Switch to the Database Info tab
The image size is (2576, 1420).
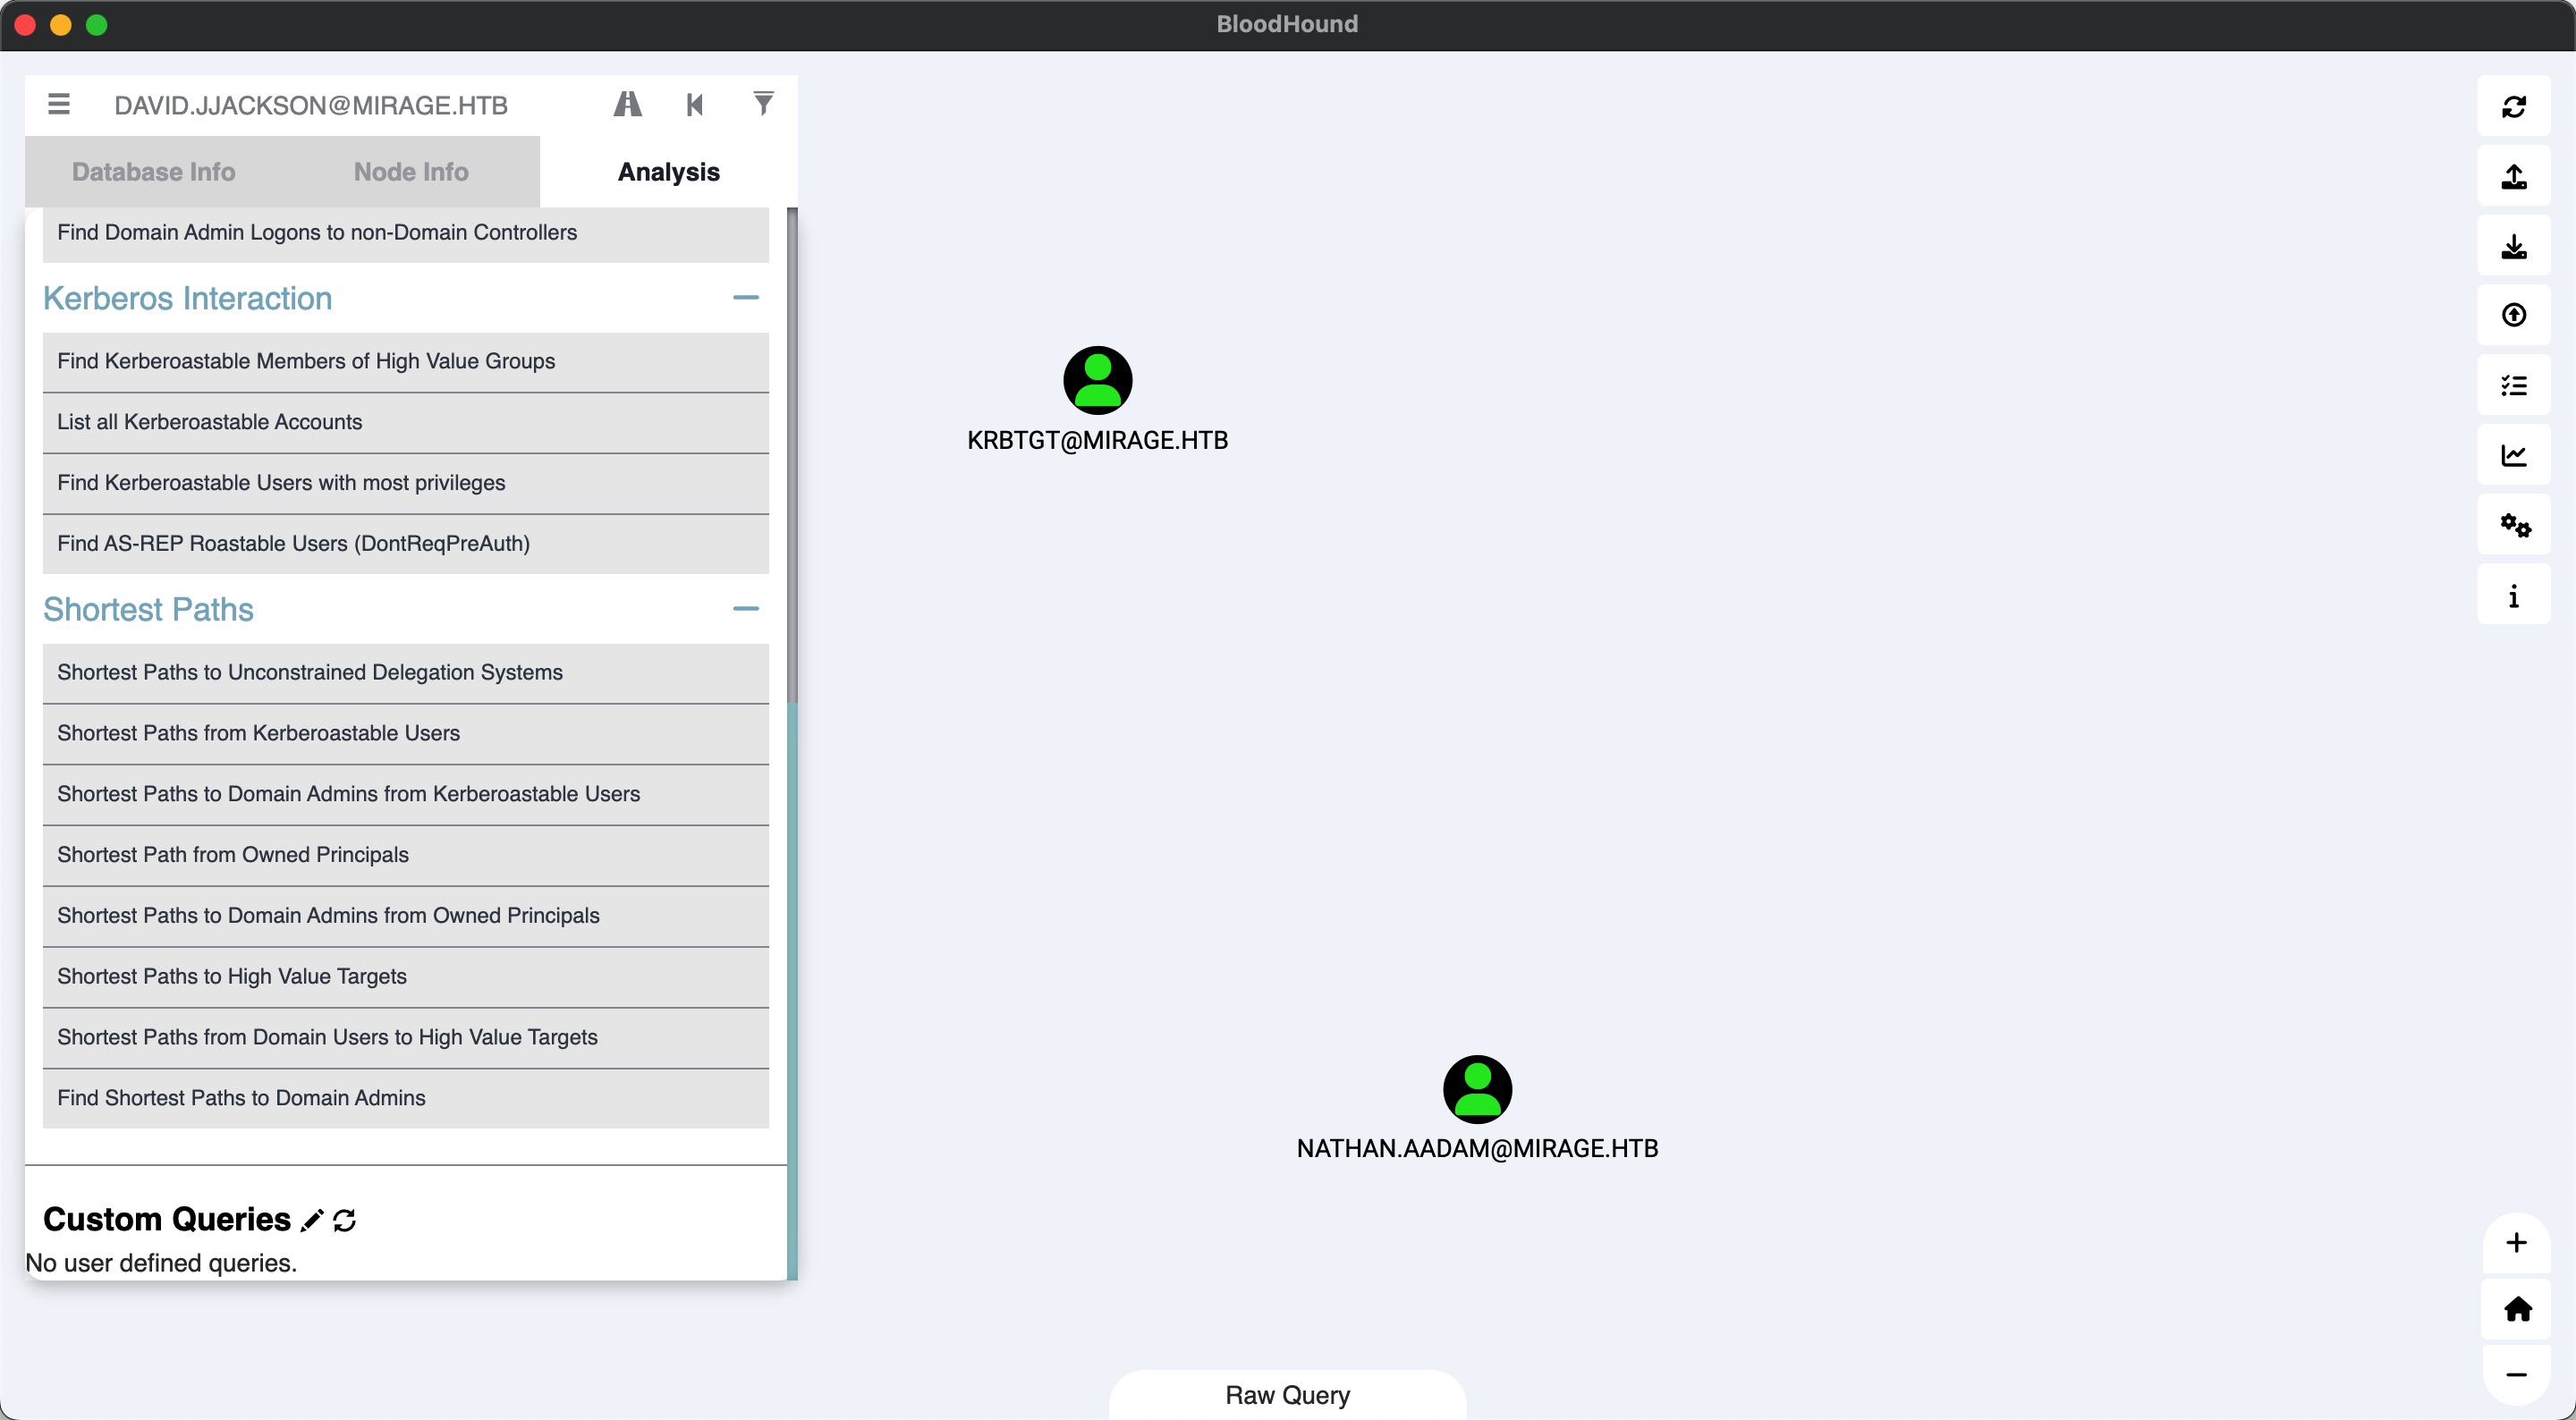[x=153, y=172]
